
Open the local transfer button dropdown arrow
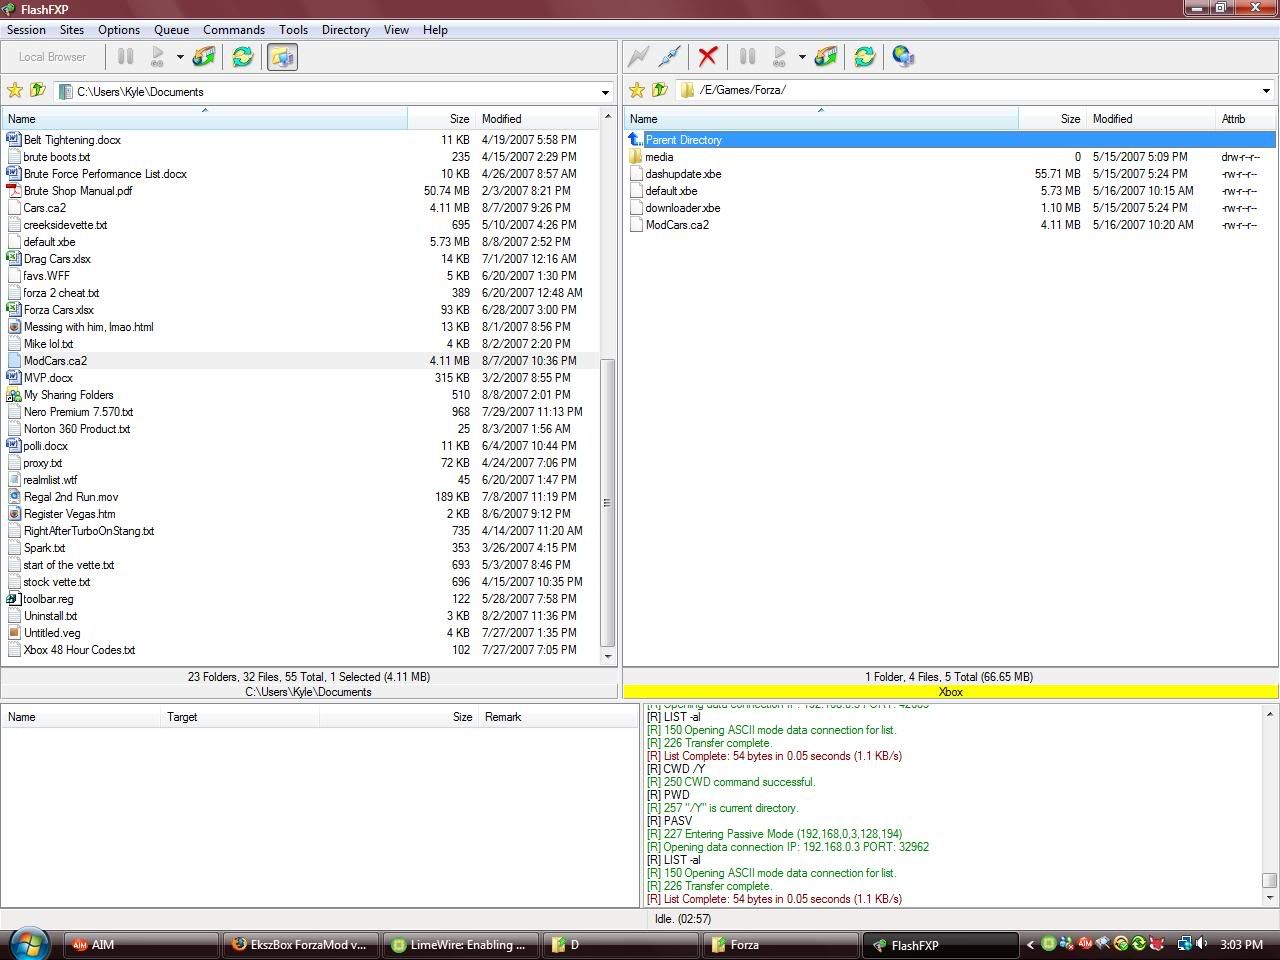click(180, 57)
